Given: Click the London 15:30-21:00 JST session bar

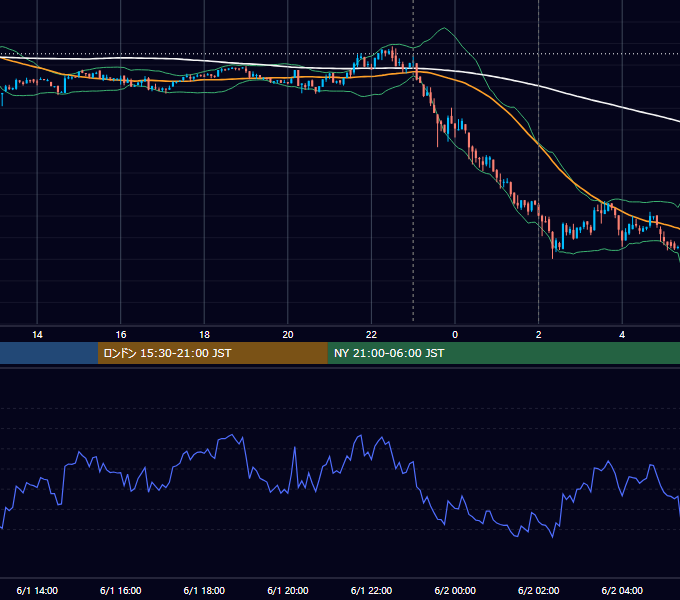Looking at the screenshot, I should coord(212,353).
